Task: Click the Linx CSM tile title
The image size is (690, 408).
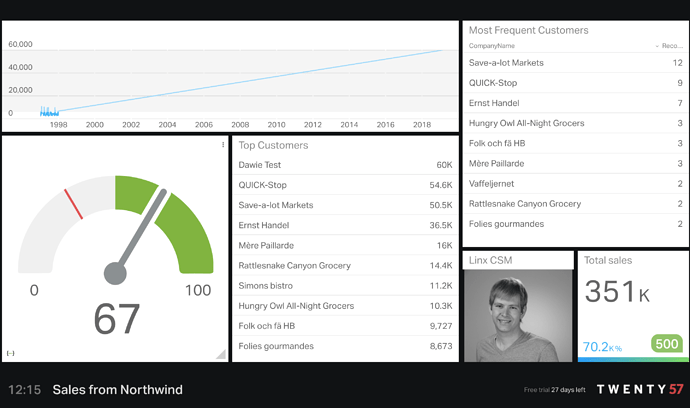Action: point(490,260)
